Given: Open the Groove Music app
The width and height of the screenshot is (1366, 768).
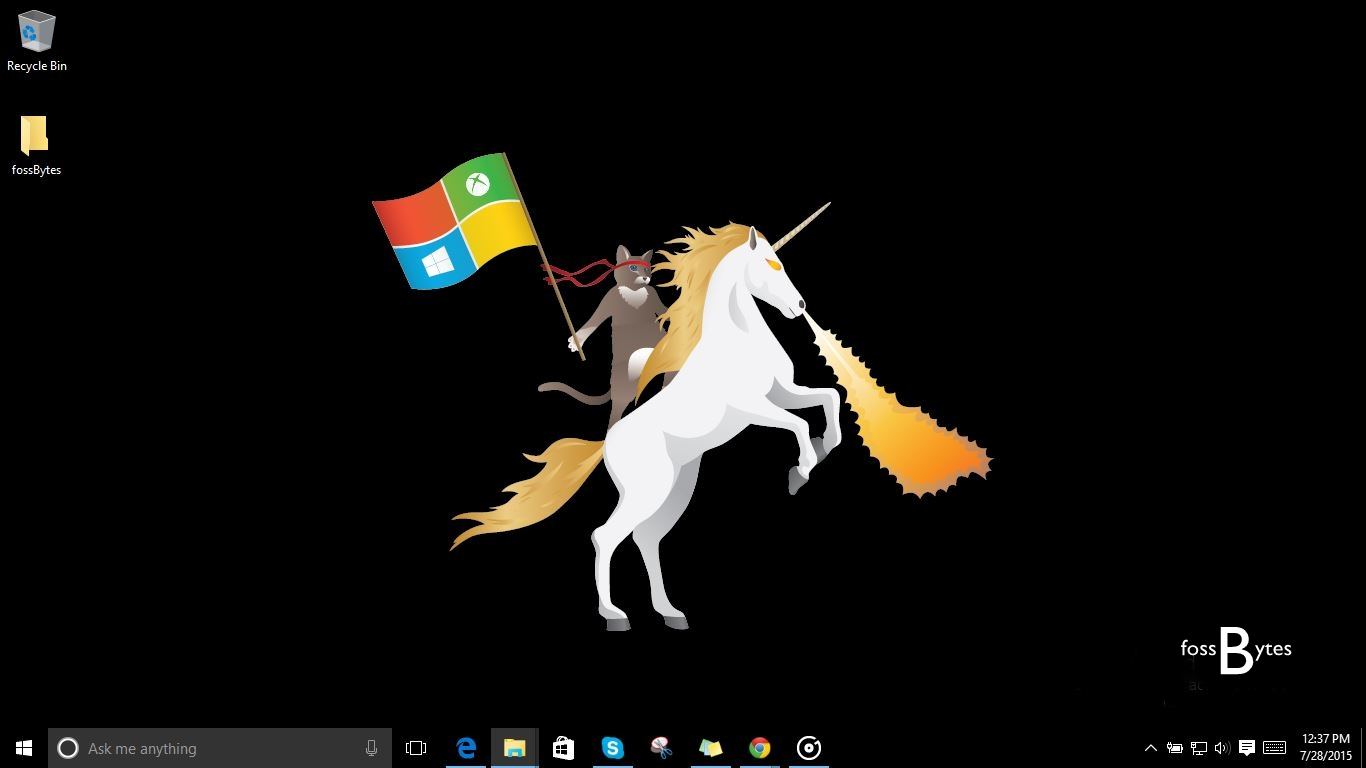Looking at the screenshot, I should (808, 748).
